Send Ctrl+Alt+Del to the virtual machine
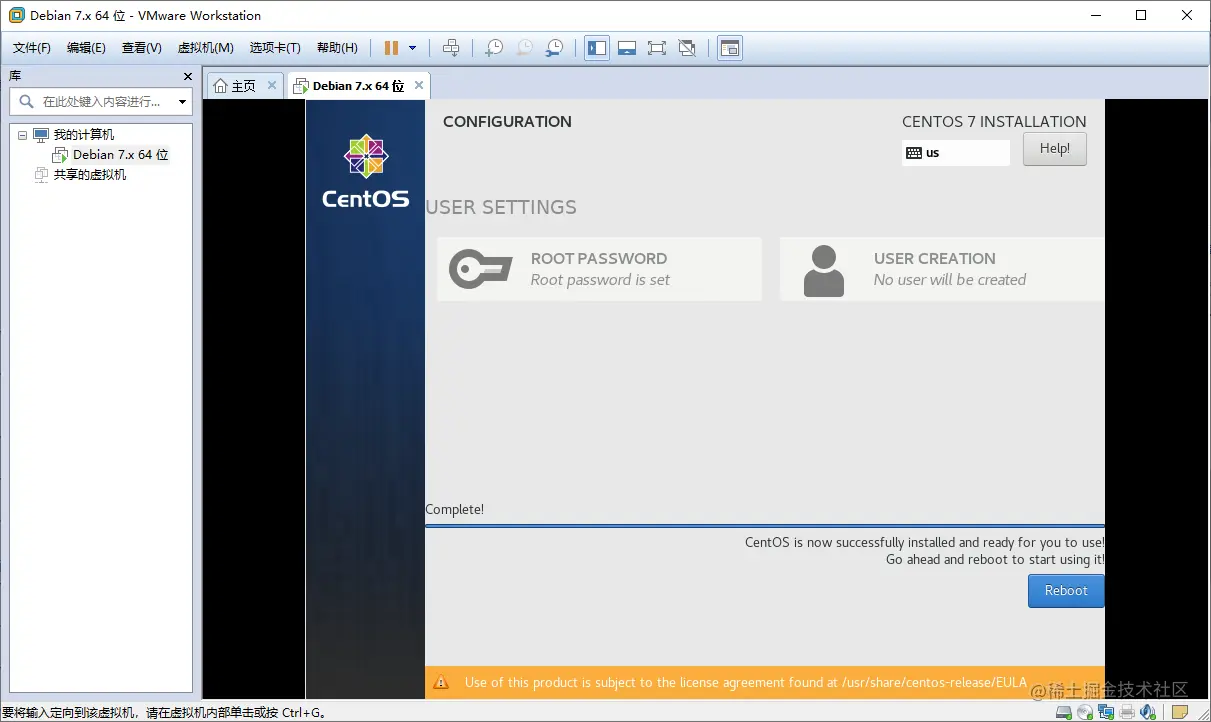 pos(451,48)
